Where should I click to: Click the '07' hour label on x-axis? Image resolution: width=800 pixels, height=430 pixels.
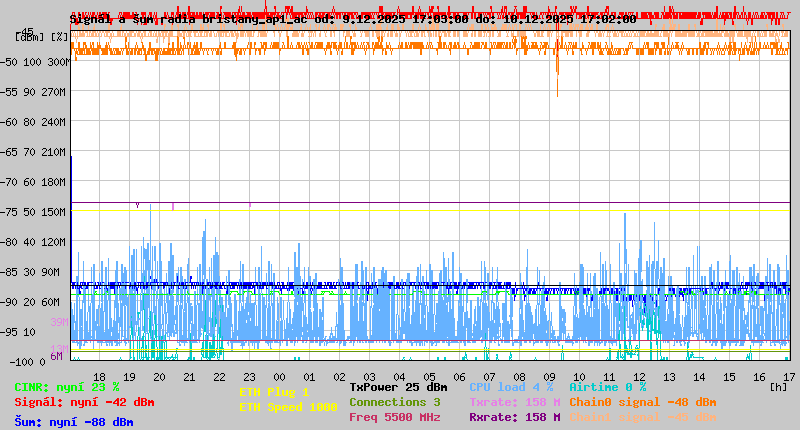(489, 377)
